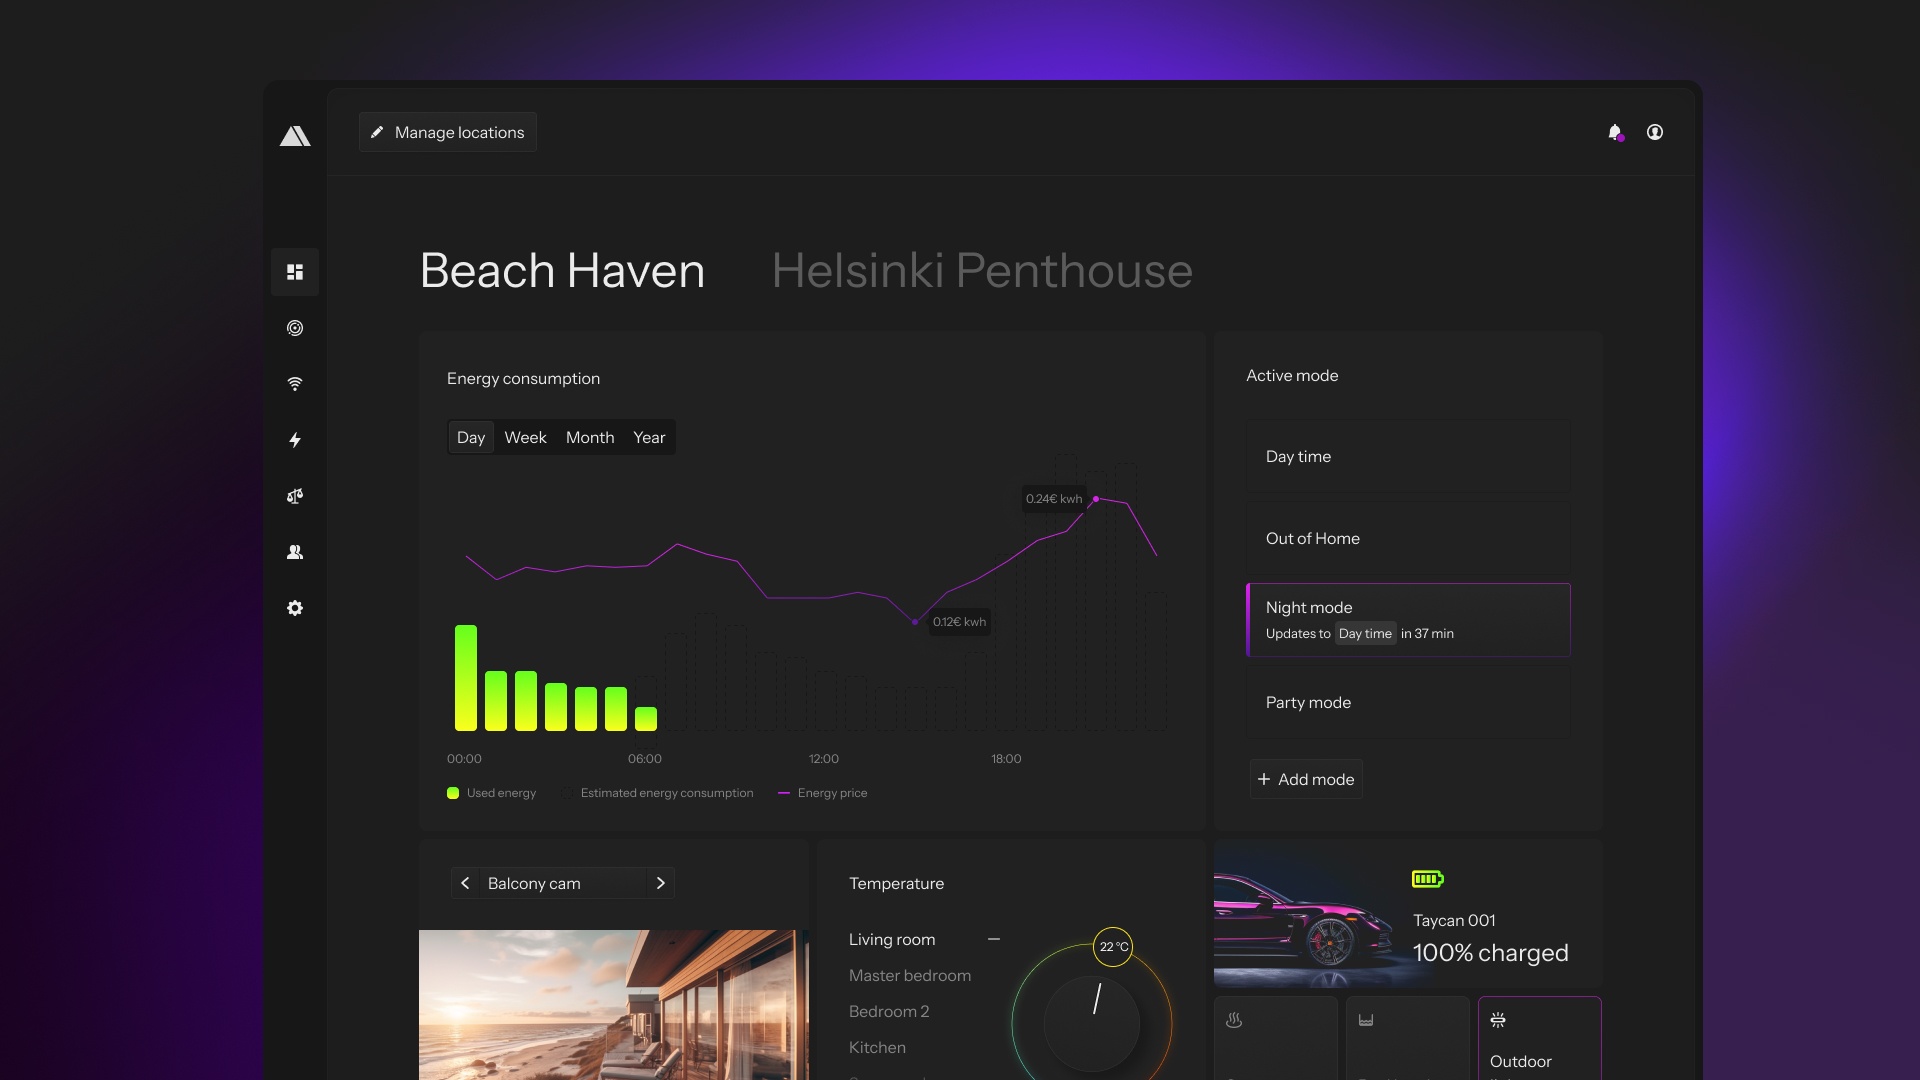Click the user profile icon

pos(1655,132)
